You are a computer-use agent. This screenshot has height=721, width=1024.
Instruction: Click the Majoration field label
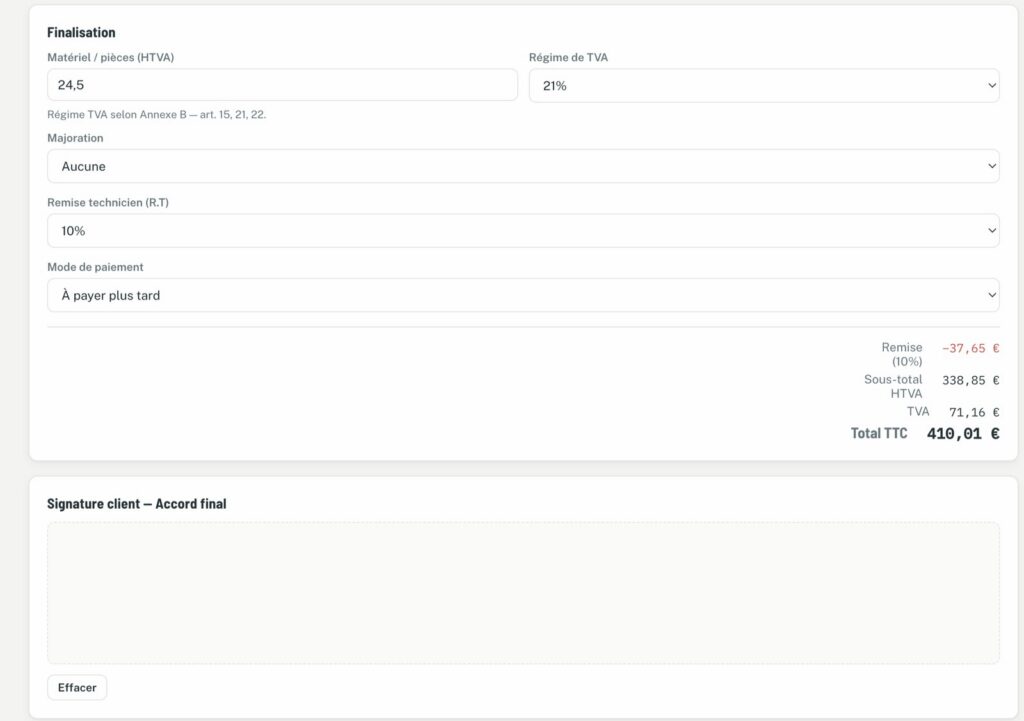pos(75,138)
